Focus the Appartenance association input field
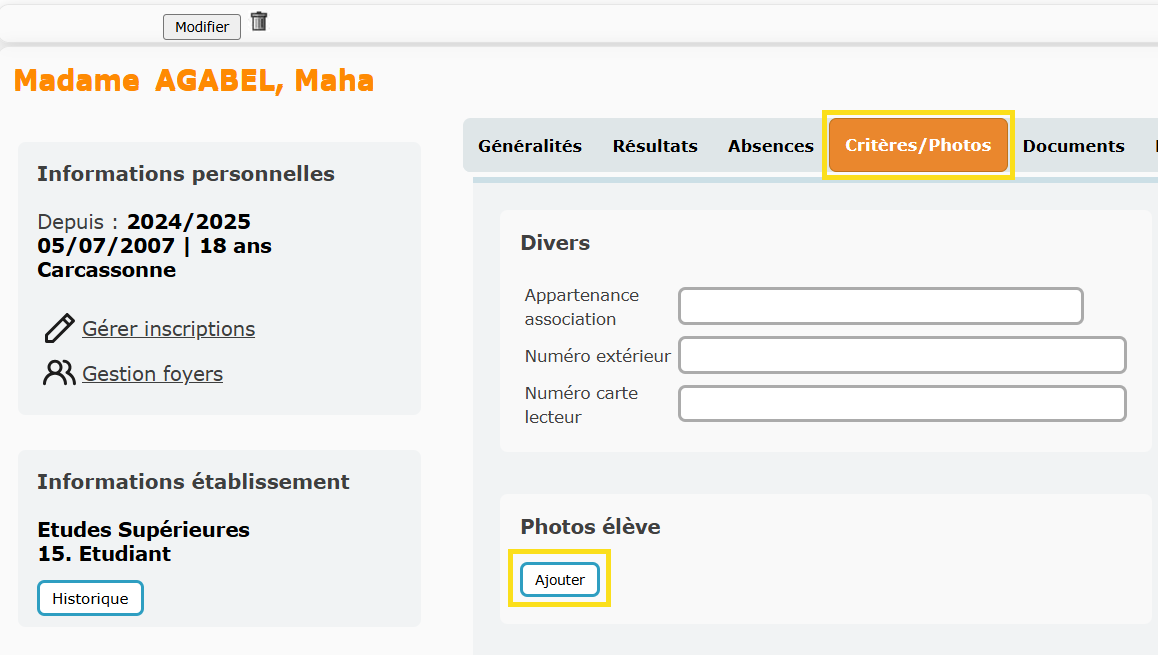Viewport: 1158px width, 655px height. pyautogui.click(x=880, y=306)
